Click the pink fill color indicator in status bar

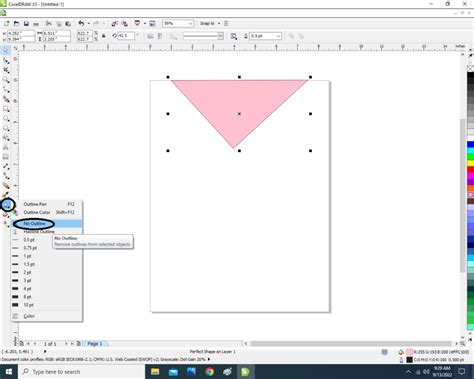click(409, 352)
